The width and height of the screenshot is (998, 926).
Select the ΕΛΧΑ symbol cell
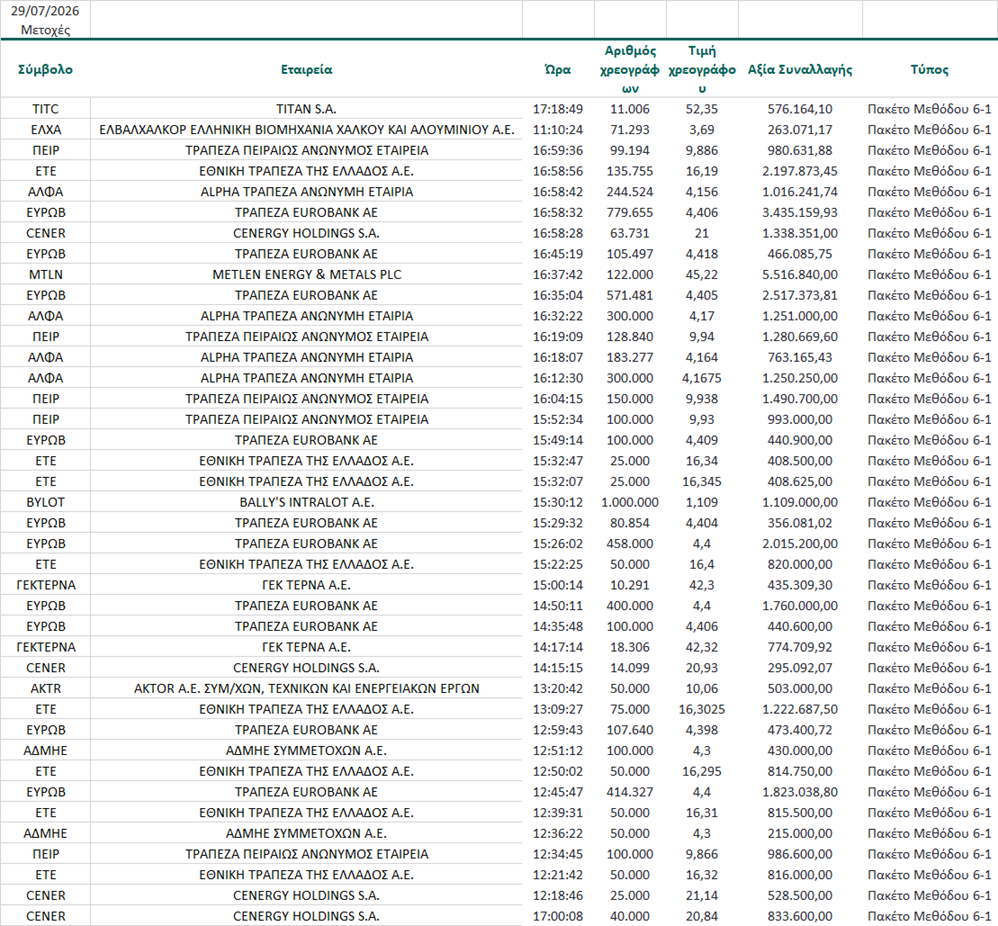[x=45, y=130]
